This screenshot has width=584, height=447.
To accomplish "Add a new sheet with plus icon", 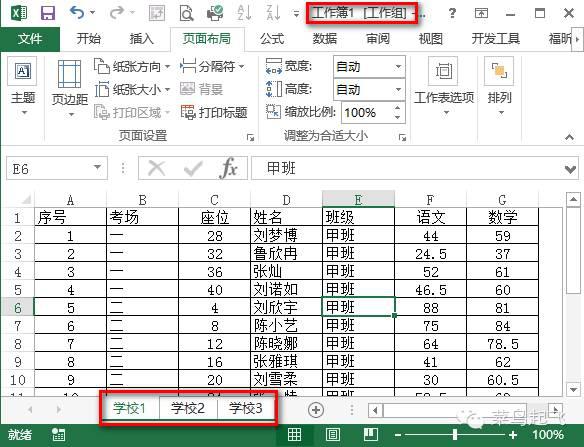I will click(316, 410).
